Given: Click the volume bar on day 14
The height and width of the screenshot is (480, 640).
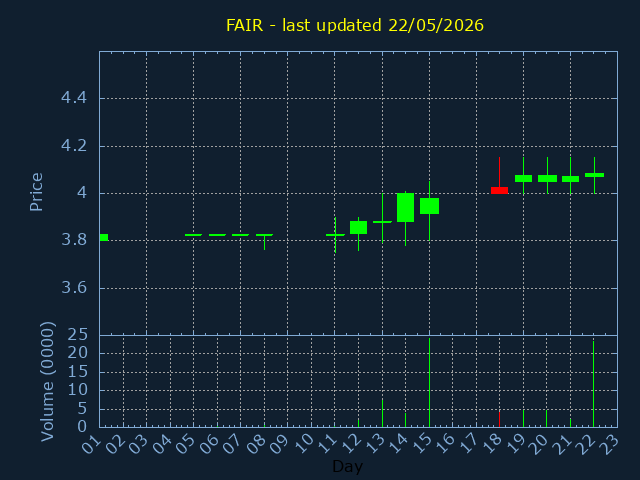Looking at the screenshot, I should tap(405, 420).
